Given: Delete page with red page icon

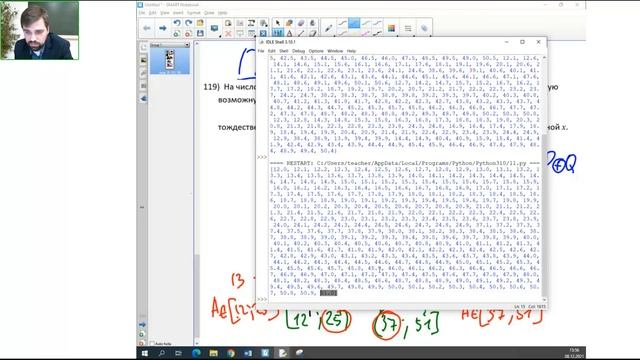Looking at the screenshot, I should [188, 33].
